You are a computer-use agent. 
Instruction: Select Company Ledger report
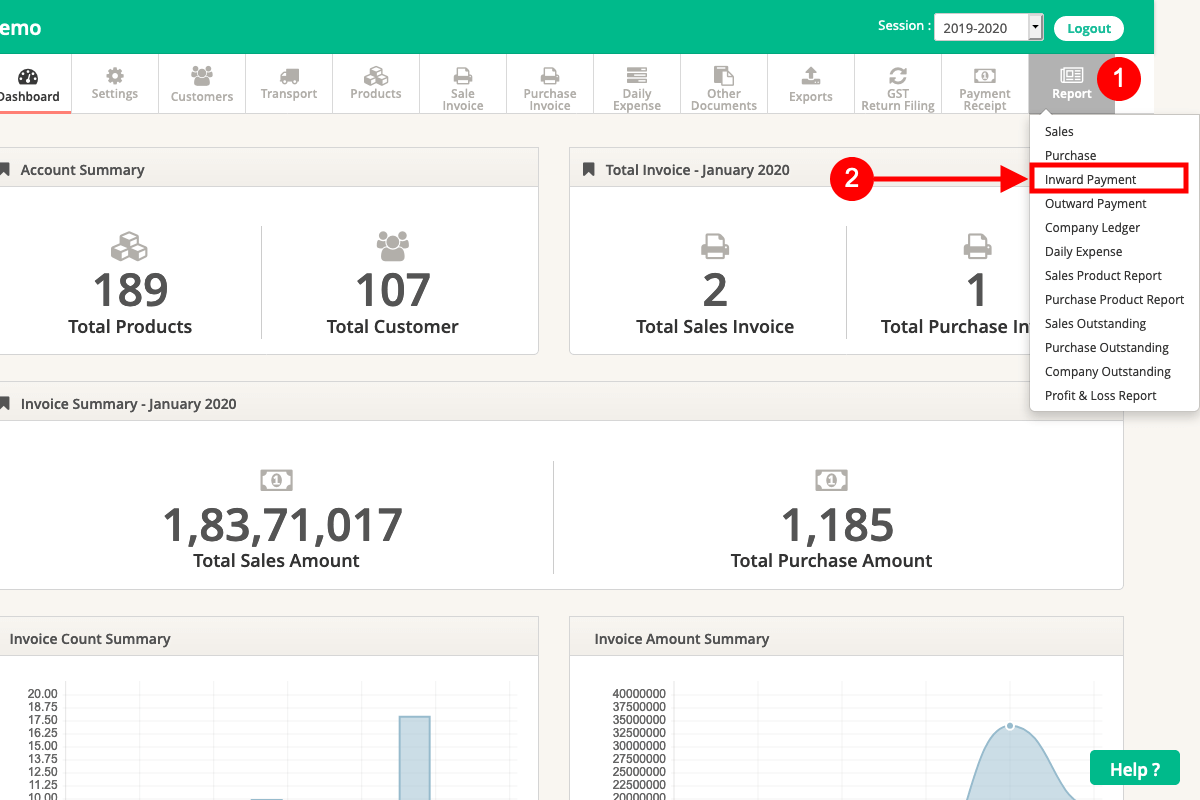(1092, 227)
